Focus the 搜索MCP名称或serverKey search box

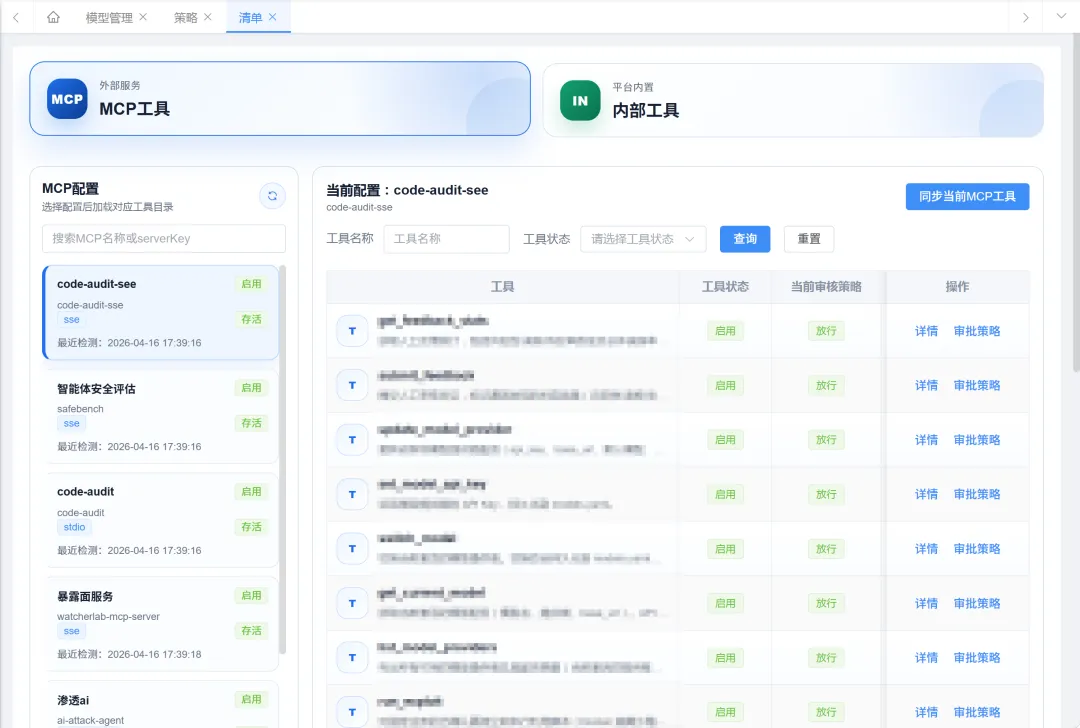(164, 238)
